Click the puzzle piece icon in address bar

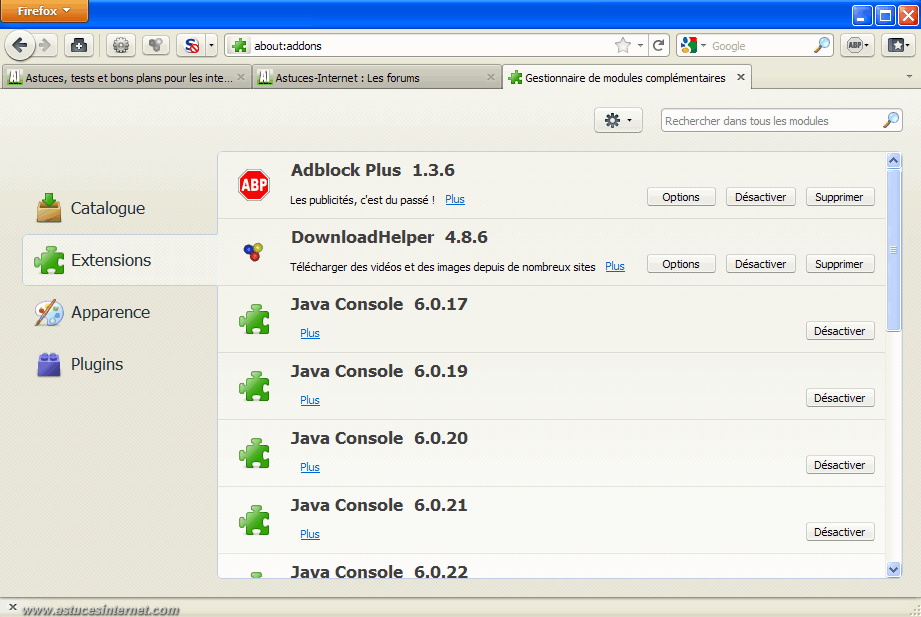pyautogui.click(x=239, y=45)
